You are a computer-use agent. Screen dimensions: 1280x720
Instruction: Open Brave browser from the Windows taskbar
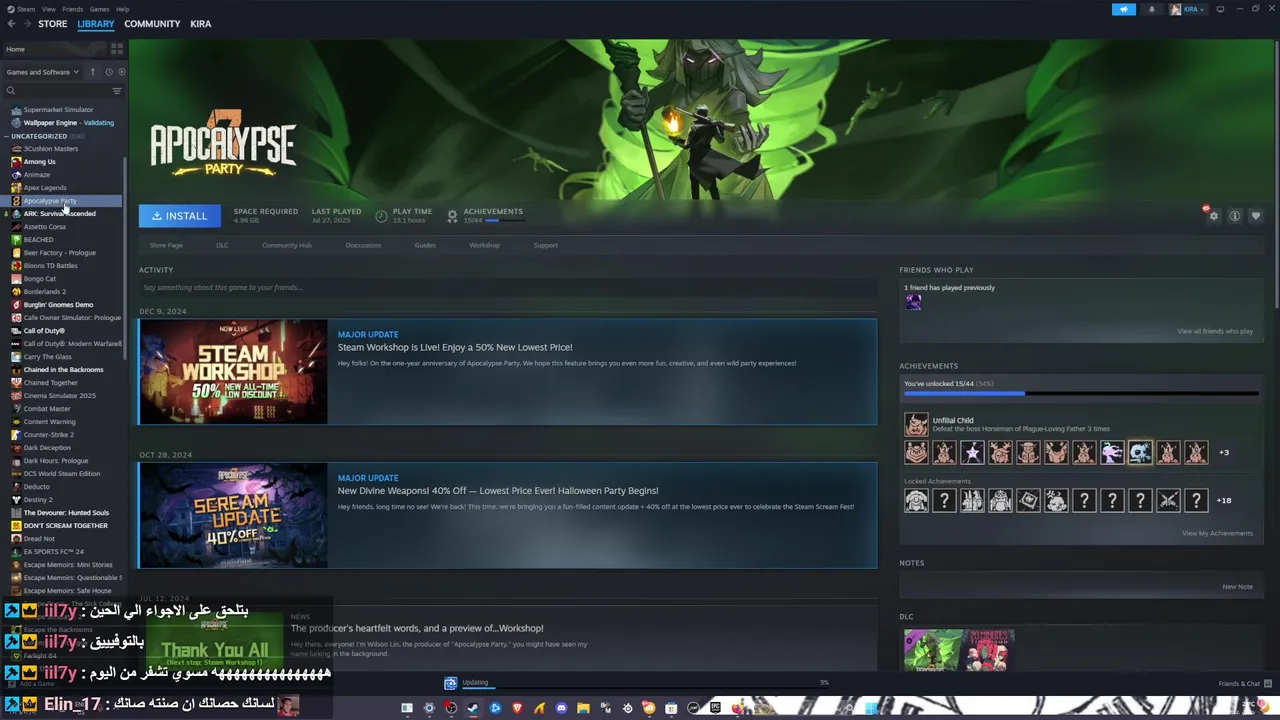tap(517, 708)
